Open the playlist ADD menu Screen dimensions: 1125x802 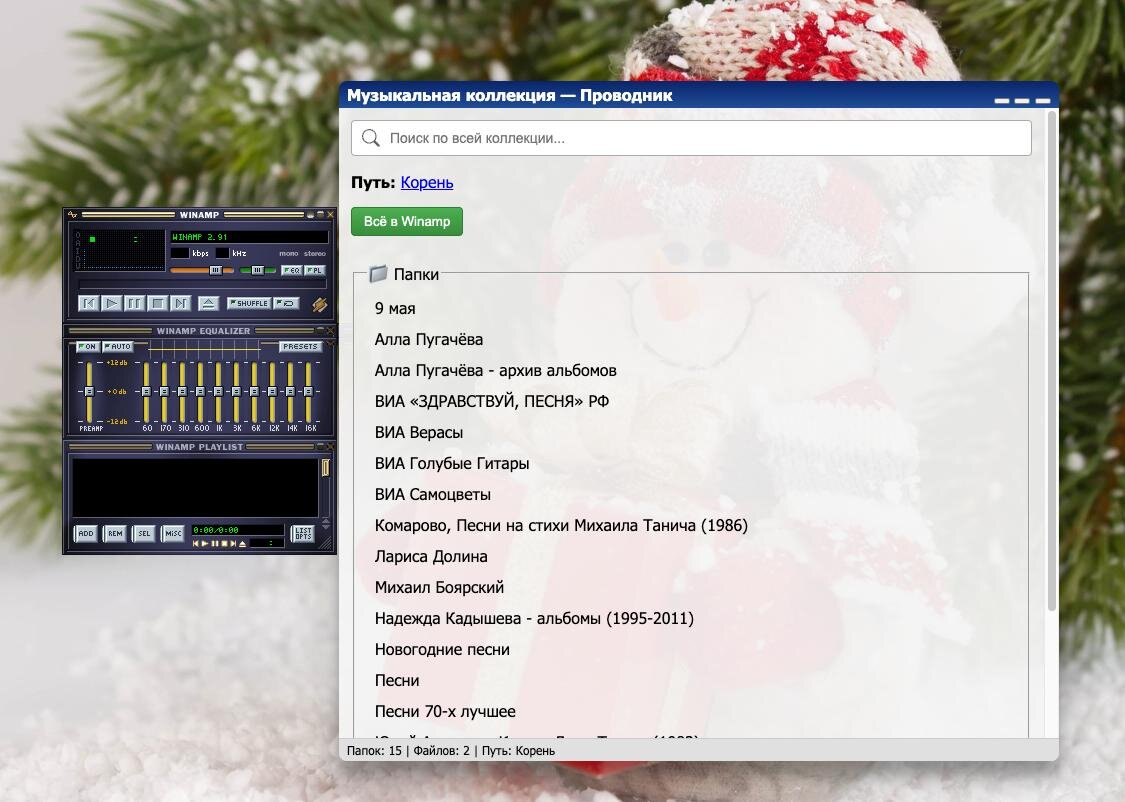click(x=86, y=534)
